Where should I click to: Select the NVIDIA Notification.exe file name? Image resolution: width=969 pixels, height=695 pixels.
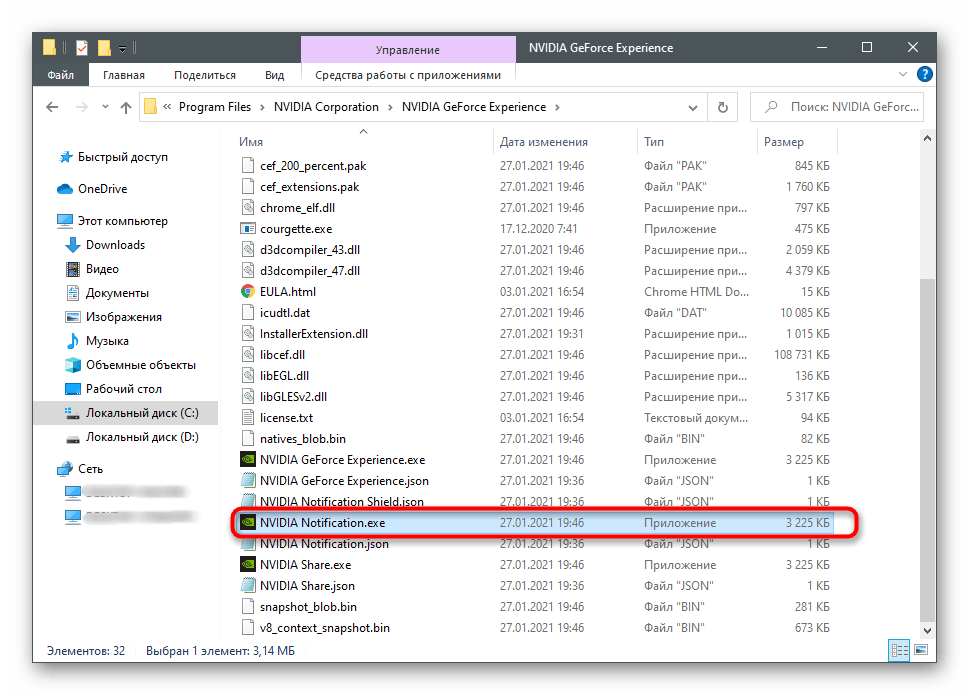tap(323, 523)
